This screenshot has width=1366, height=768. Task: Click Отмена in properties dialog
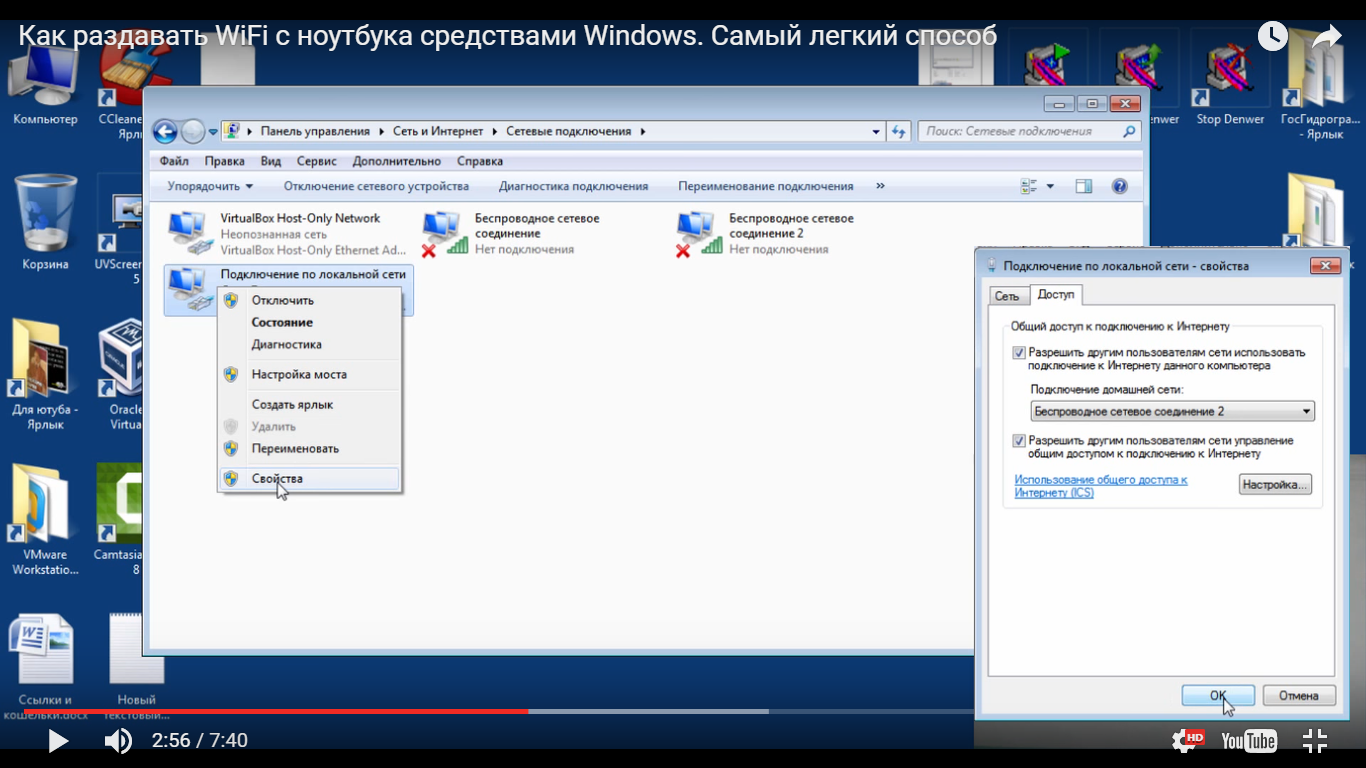[1299, 695]
